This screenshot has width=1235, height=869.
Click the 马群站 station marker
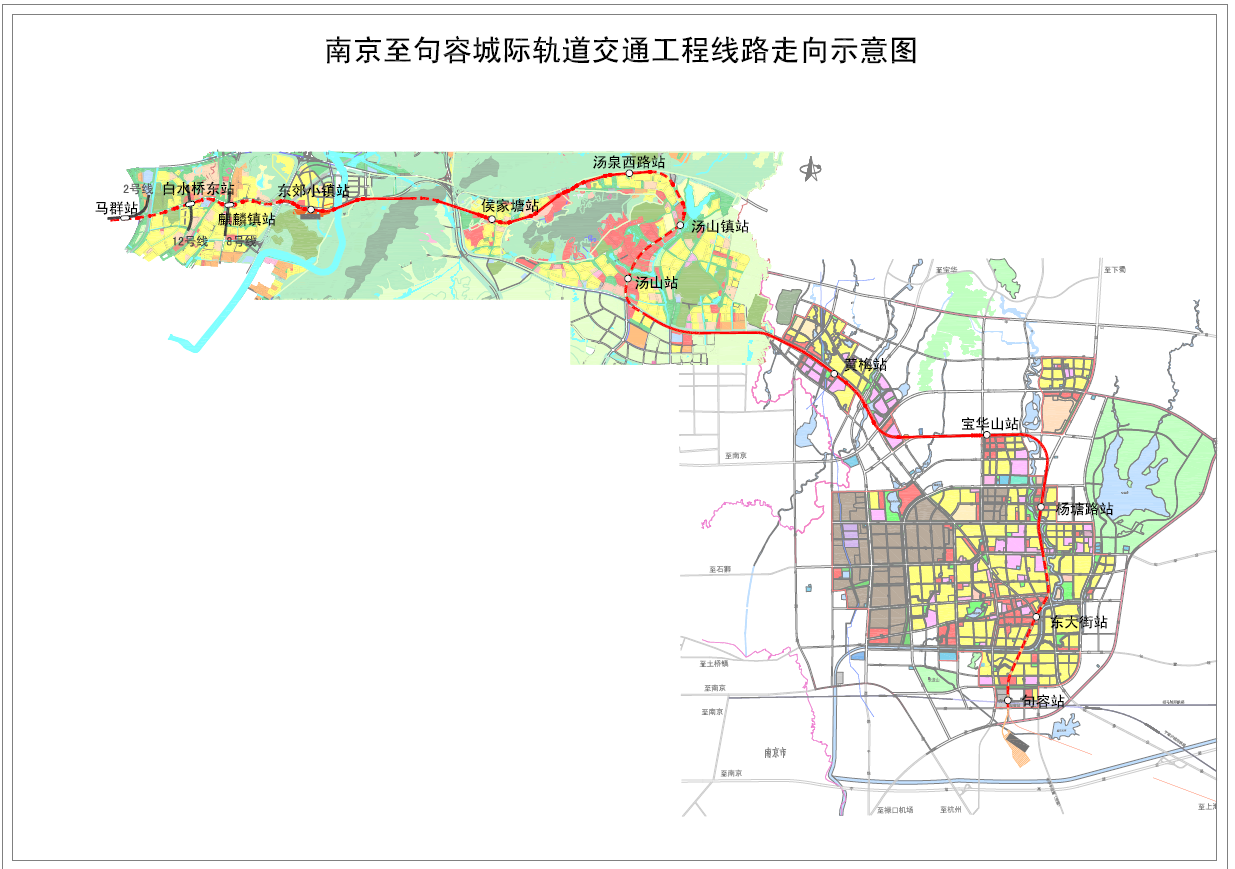pos(124,217)
